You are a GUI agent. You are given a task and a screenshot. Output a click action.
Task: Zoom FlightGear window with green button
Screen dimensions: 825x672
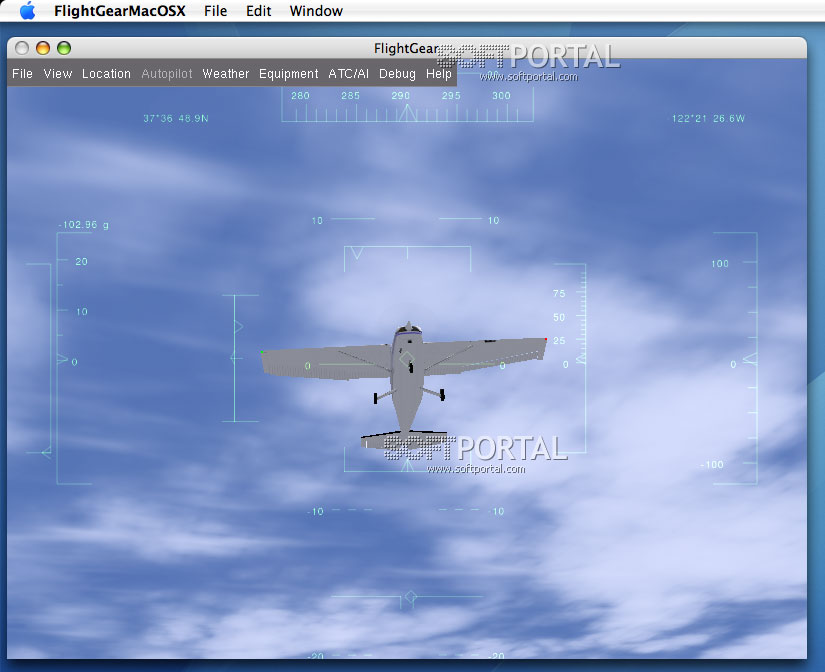coord(64,48)
